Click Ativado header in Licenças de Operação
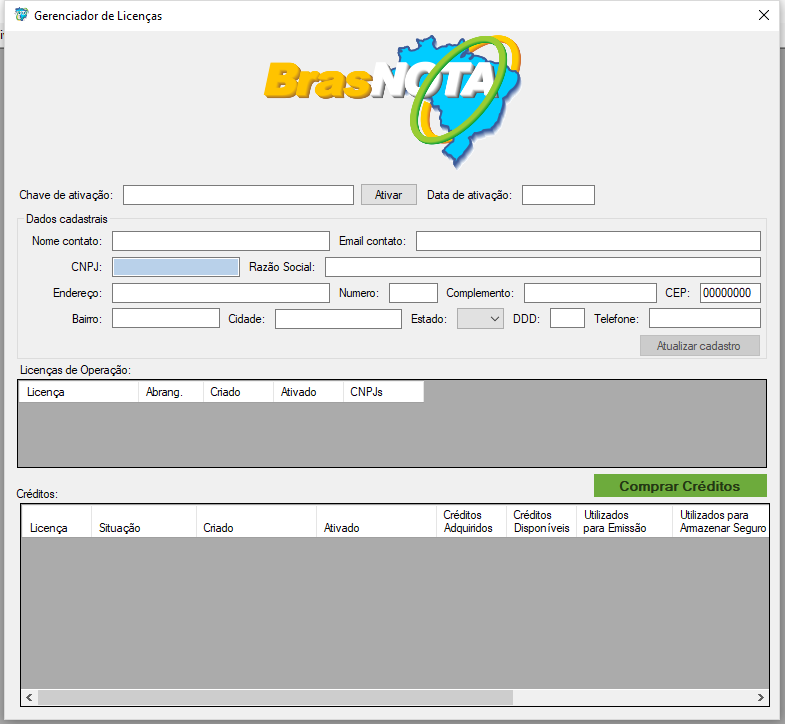The image size is (785, 724). (x=308, y=392)
